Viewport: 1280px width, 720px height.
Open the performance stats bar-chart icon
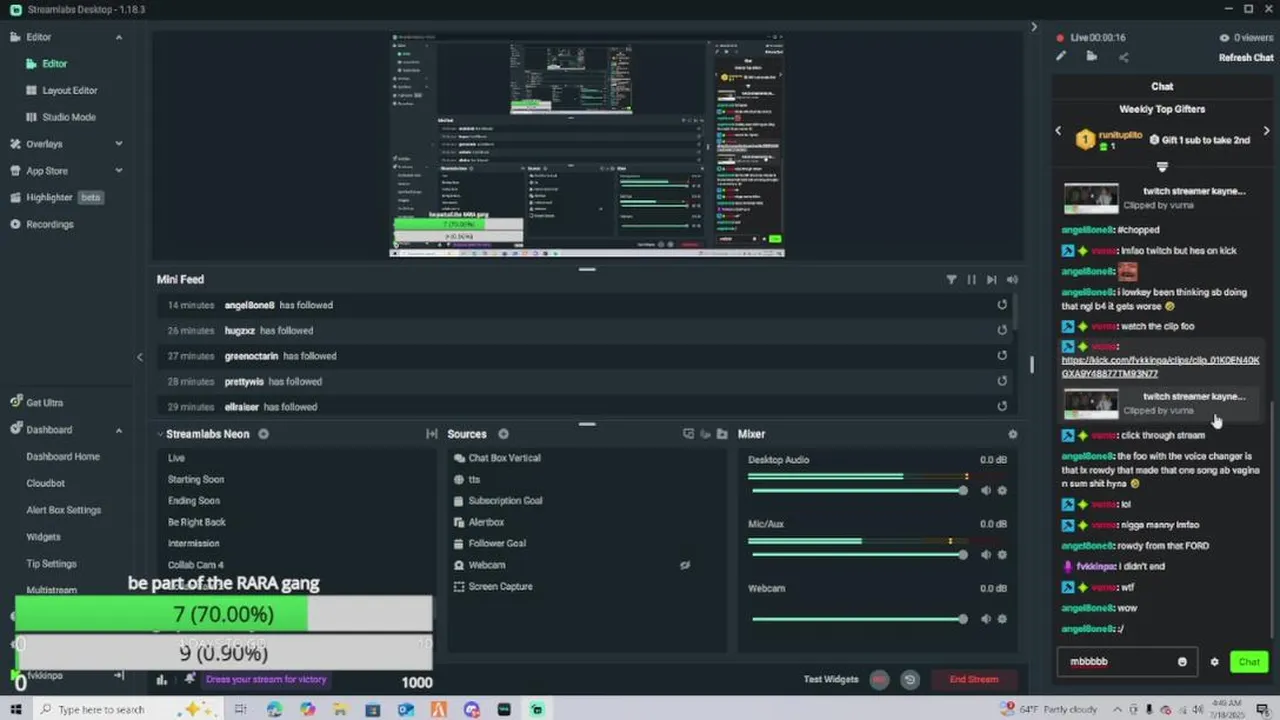(x=162, y=680)
